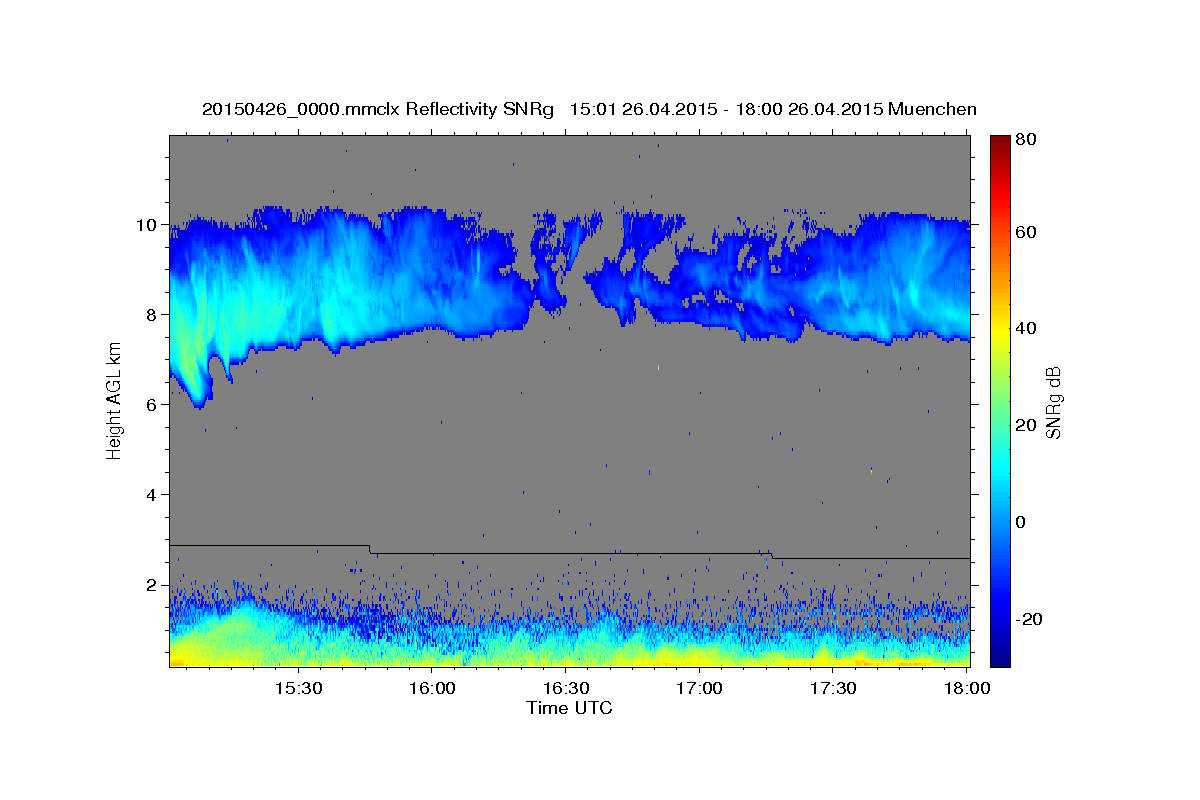Click the height tick label 4
Screen dimensions: 1200x800
(154, 495)
